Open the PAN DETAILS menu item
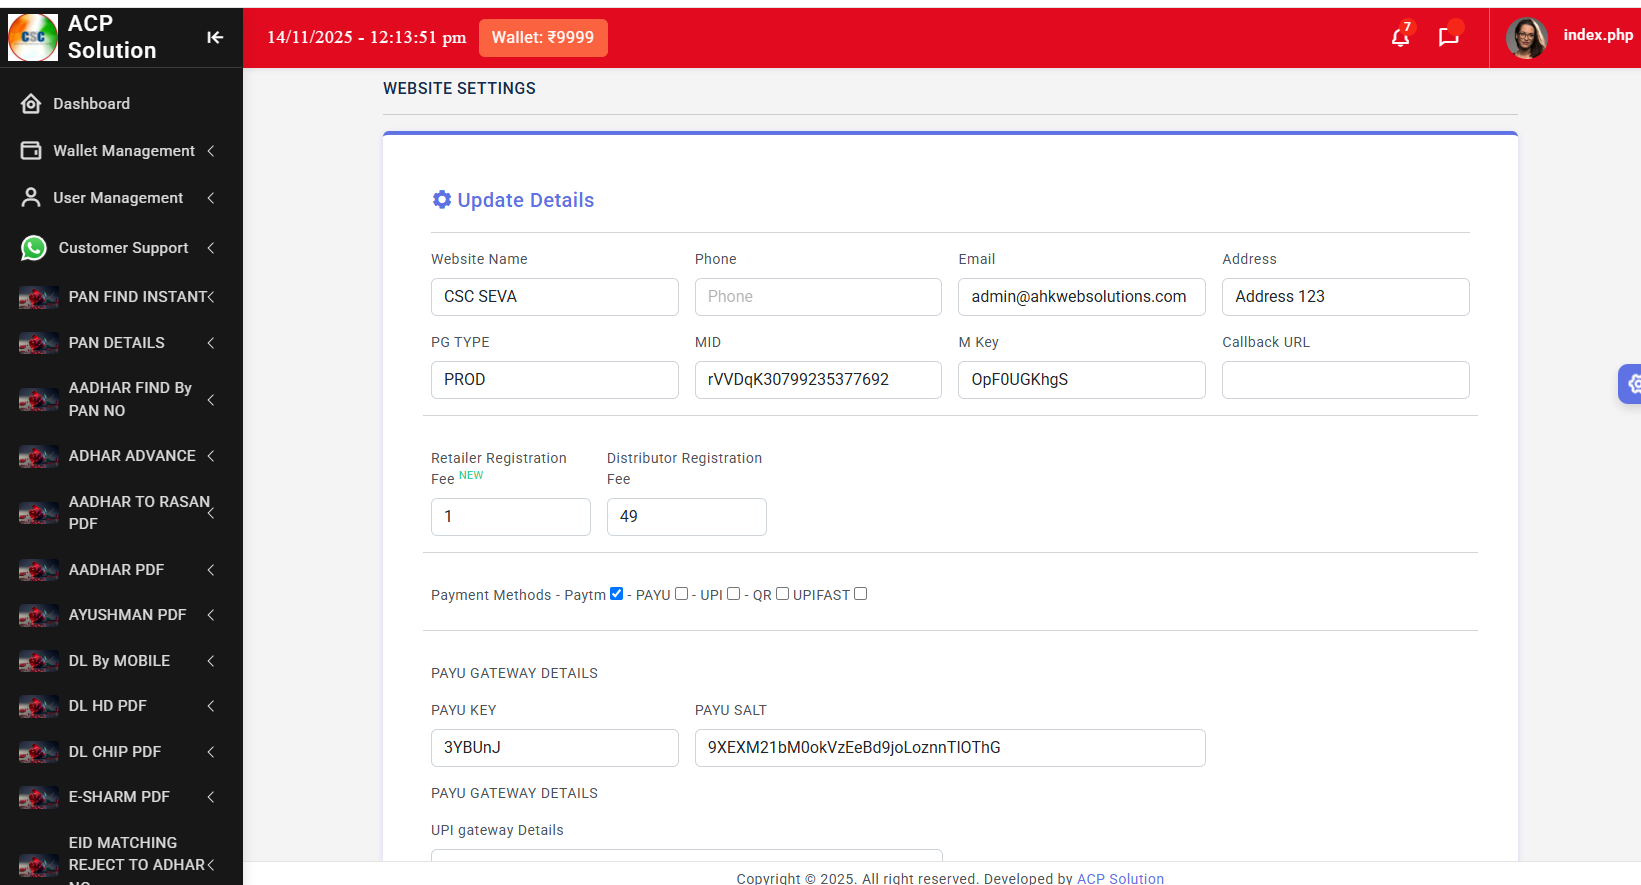The height and width of the screenshot is (885, 1641). pos(116,343)
